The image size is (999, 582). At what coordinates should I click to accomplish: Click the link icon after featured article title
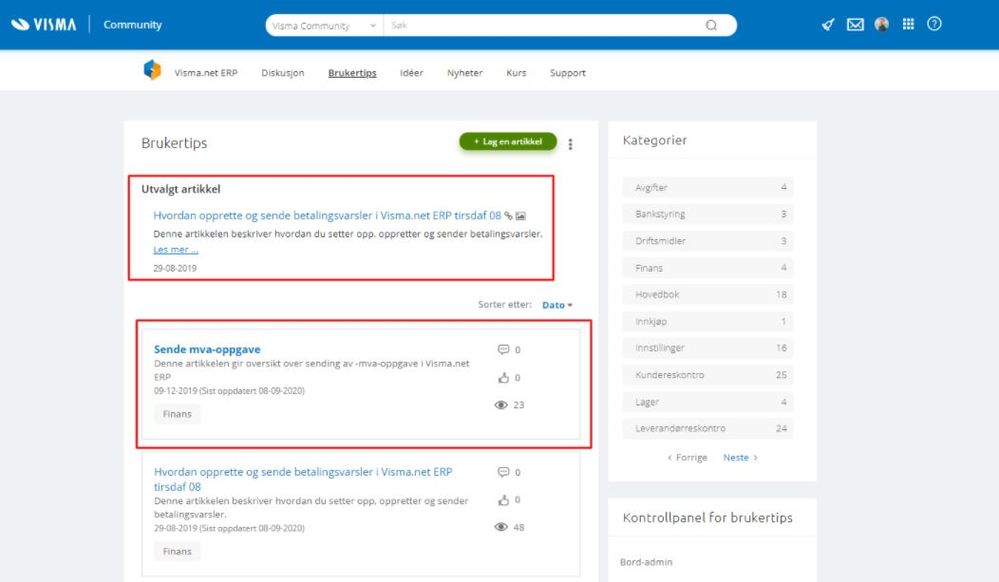[x=508, y=216]
